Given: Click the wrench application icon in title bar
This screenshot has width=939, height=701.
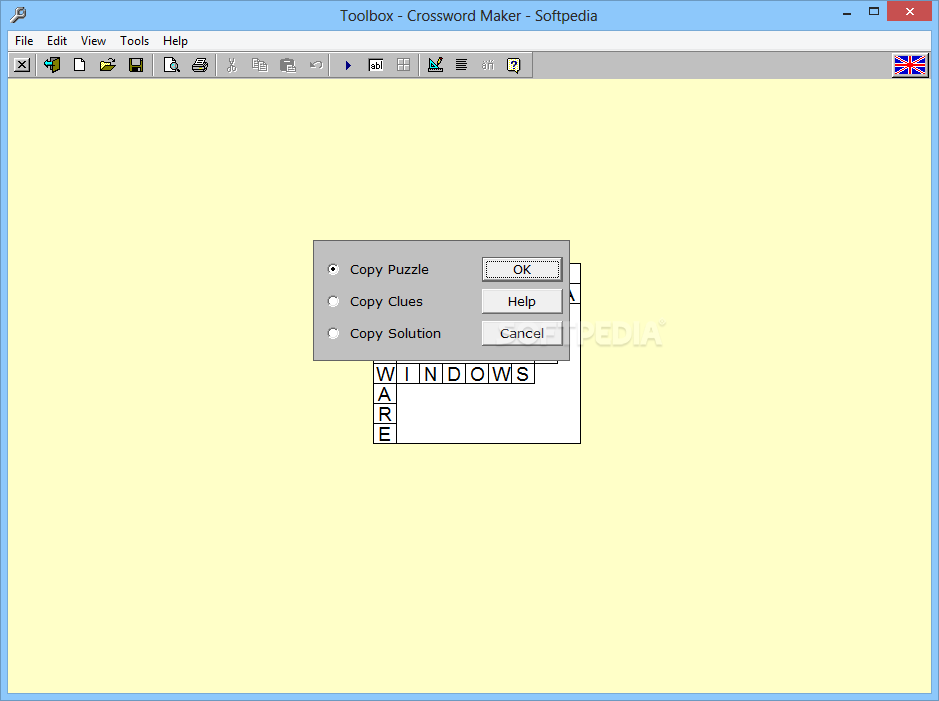Looking at the screenshot, I should pyautogui.click(x=19, y=14).
